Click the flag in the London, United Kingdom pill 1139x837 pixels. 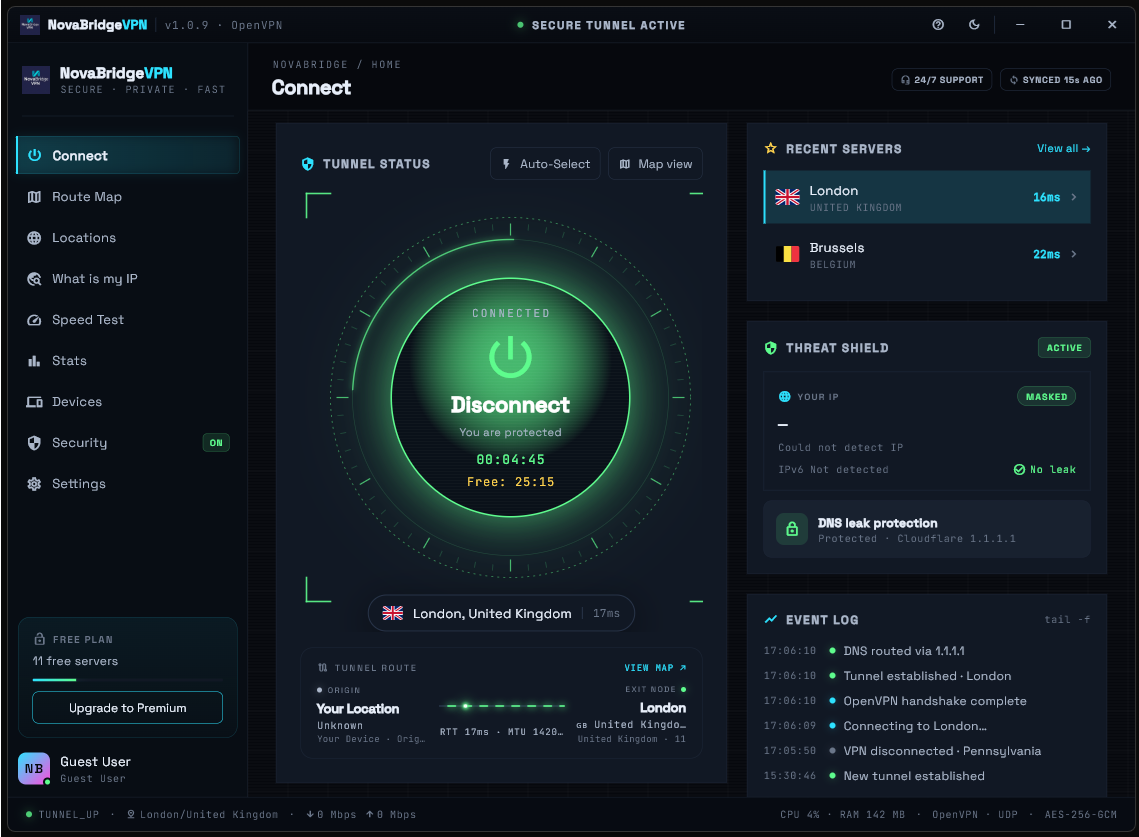tap(393, 613)
